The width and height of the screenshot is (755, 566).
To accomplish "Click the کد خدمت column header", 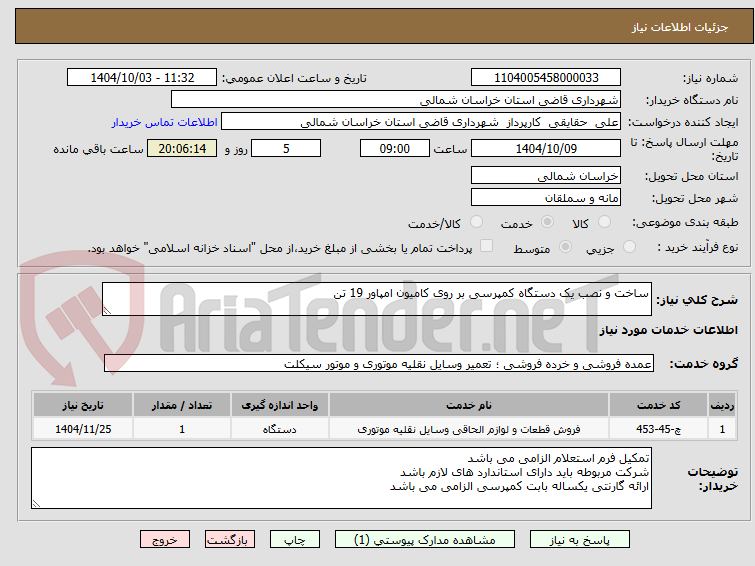I will coord(658,405).
